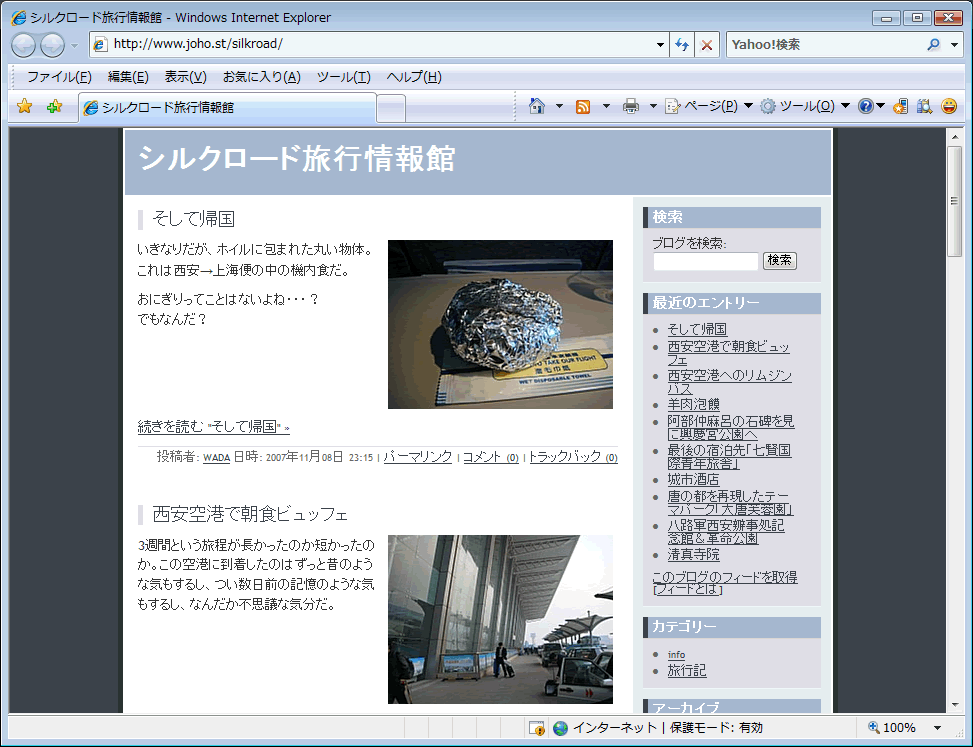Click the smiley face toolbar icon

[x=948, y=106]
